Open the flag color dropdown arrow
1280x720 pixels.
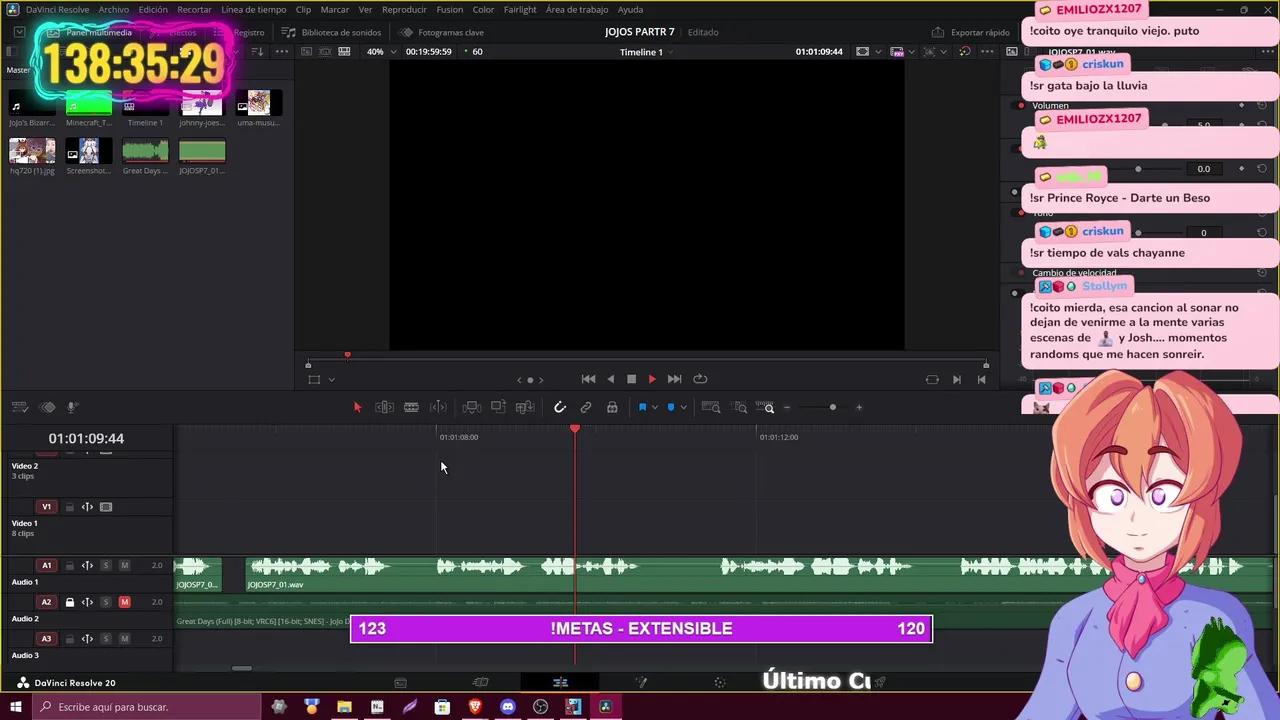655,407
